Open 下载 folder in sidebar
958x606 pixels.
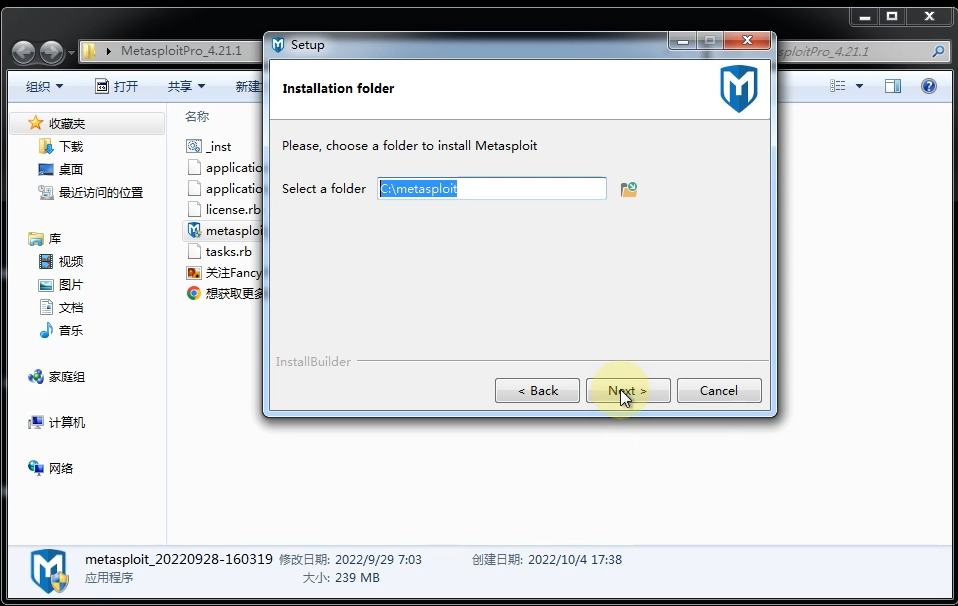(x=61, y=147)
